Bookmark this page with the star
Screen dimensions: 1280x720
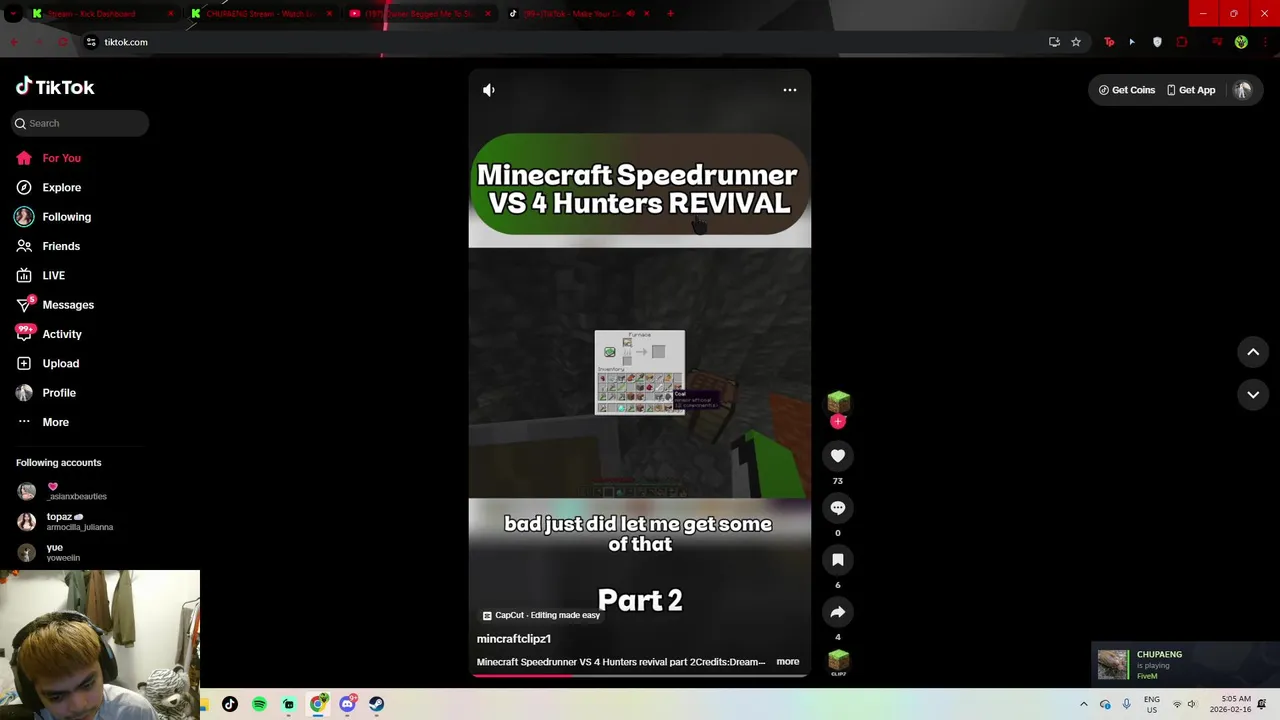click(1076, 42)
